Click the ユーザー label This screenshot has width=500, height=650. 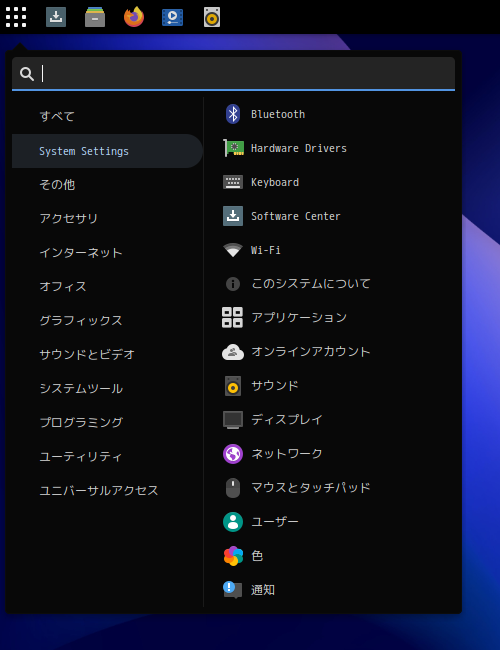275,522
